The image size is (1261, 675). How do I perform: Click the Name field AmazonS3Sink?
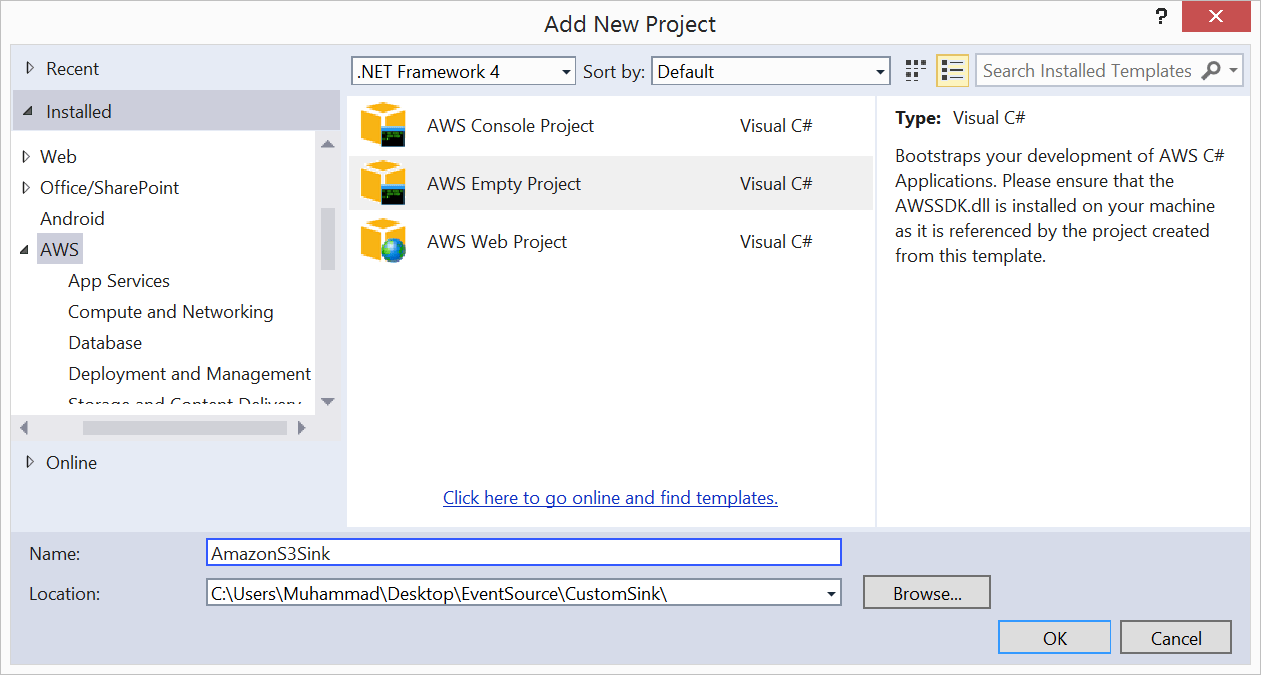pos(524,552)
